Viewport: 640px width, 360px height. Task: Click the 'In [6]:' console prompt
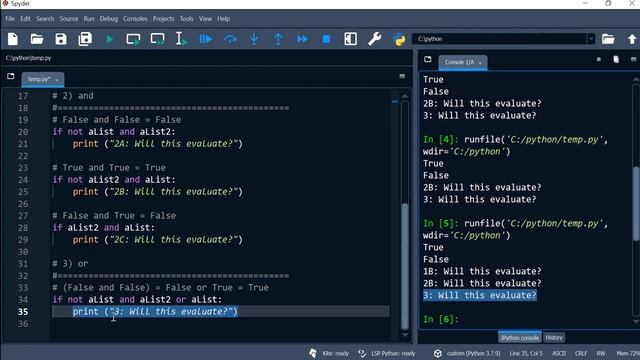441,319
